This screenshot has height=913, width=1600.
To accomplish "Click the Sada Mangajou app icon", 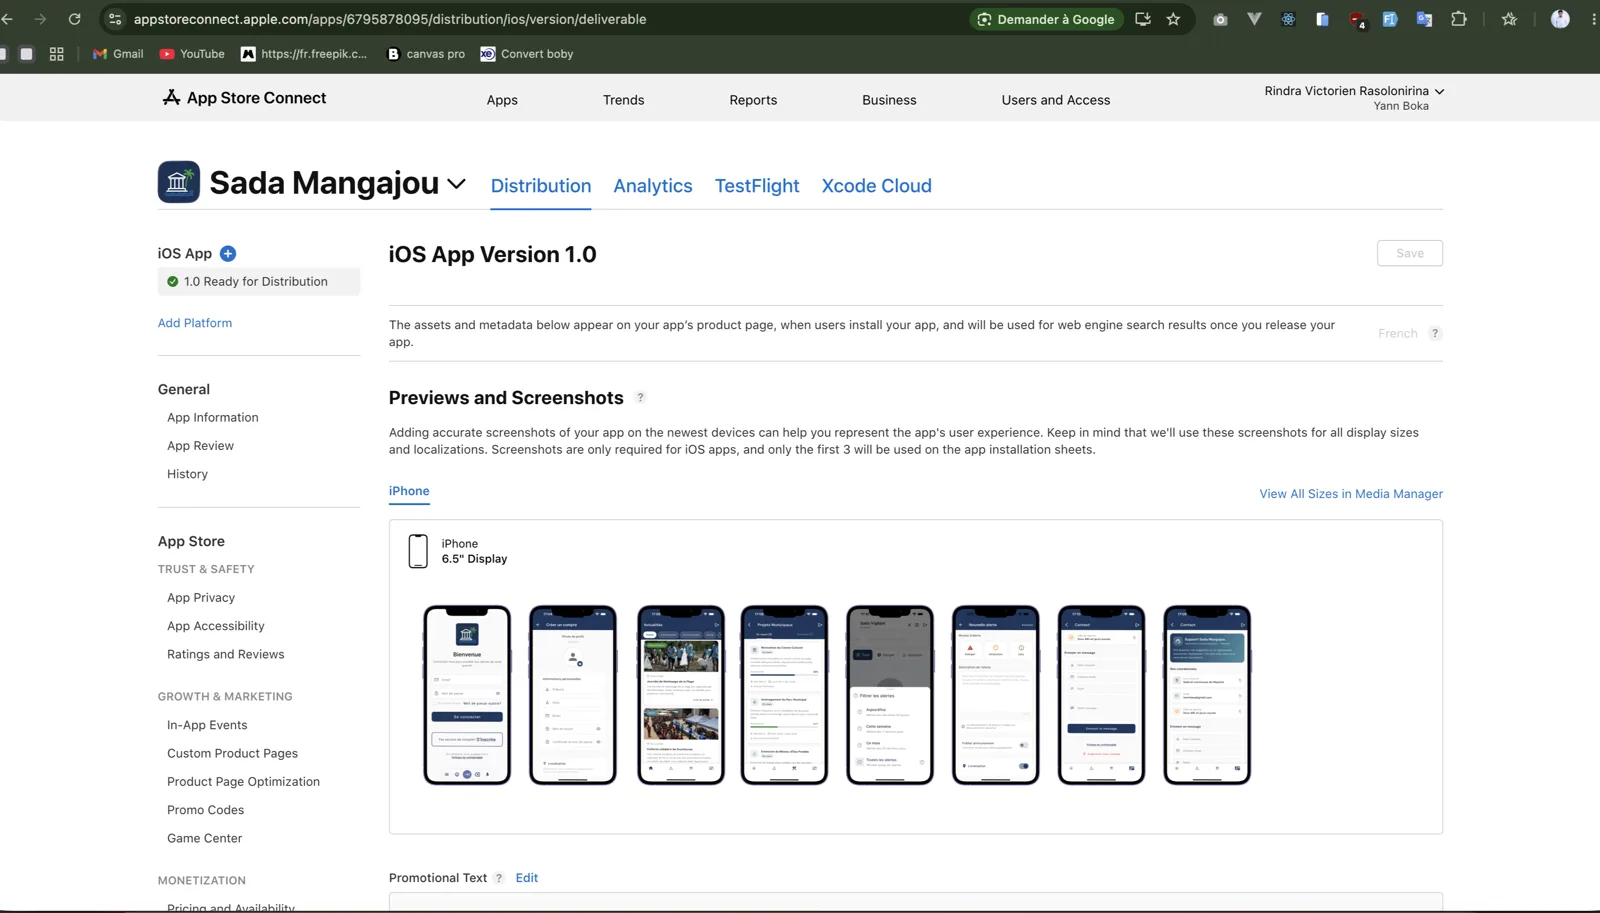I will [x=179, y=182].
